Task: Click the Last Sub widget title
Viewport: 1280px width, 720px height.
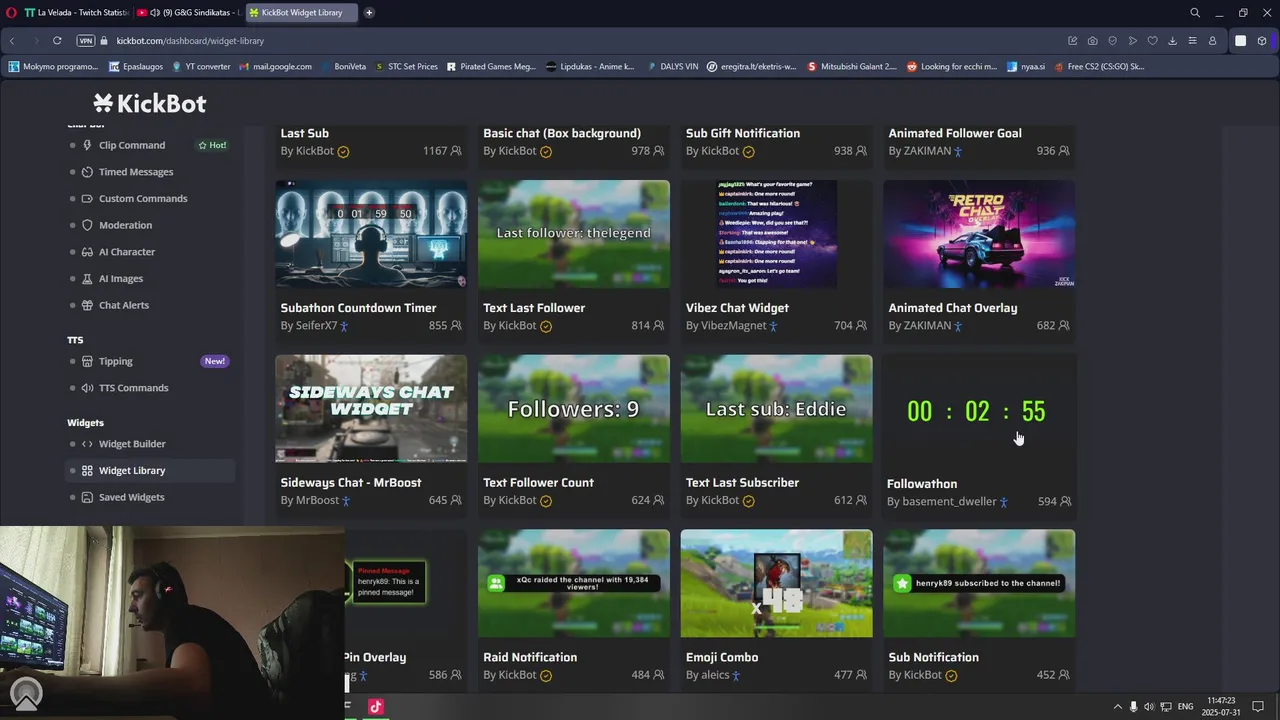Action: click(x=305, y=133)
